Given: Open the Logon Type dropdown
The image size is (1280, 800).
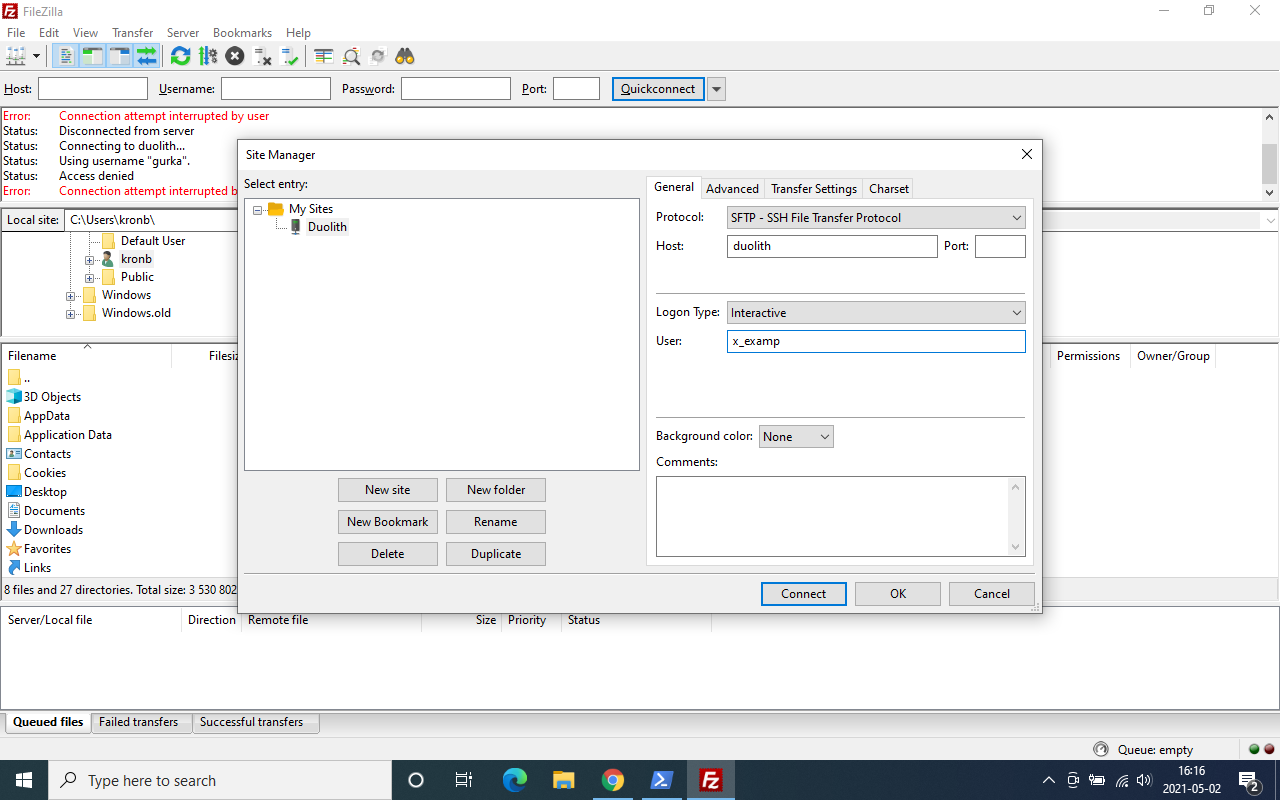Looking at the screenshot, I should click(x=876, y=313).
